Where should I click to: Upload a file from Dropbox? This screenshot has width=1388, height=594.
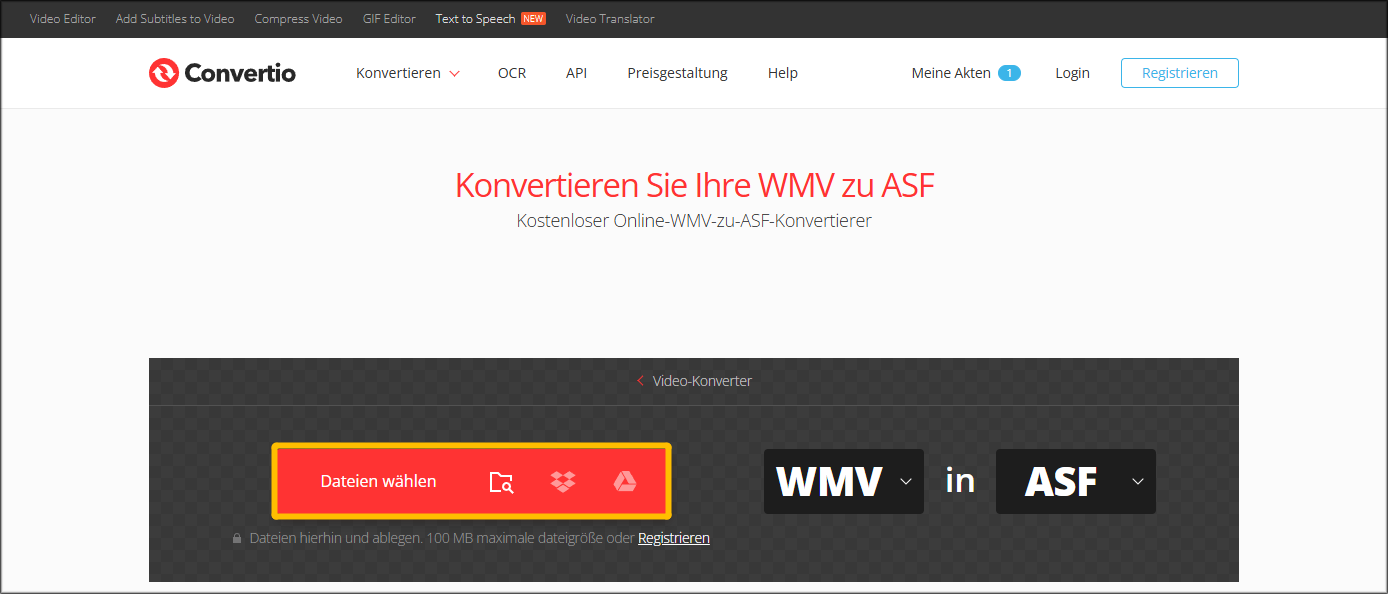click(x=563, y=481)
